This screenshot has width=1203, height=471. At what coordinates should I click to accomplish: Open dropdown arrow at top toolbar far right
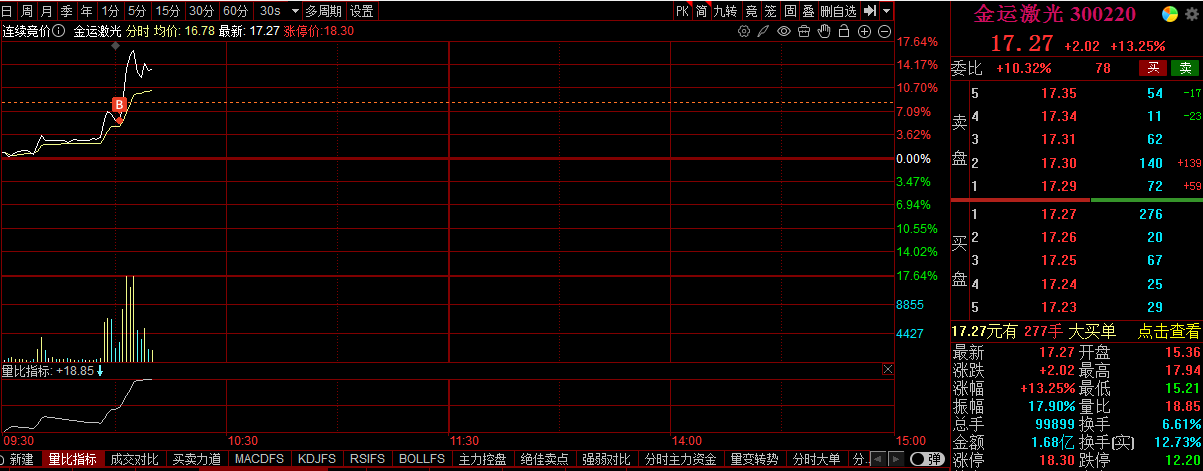point(887,11)
